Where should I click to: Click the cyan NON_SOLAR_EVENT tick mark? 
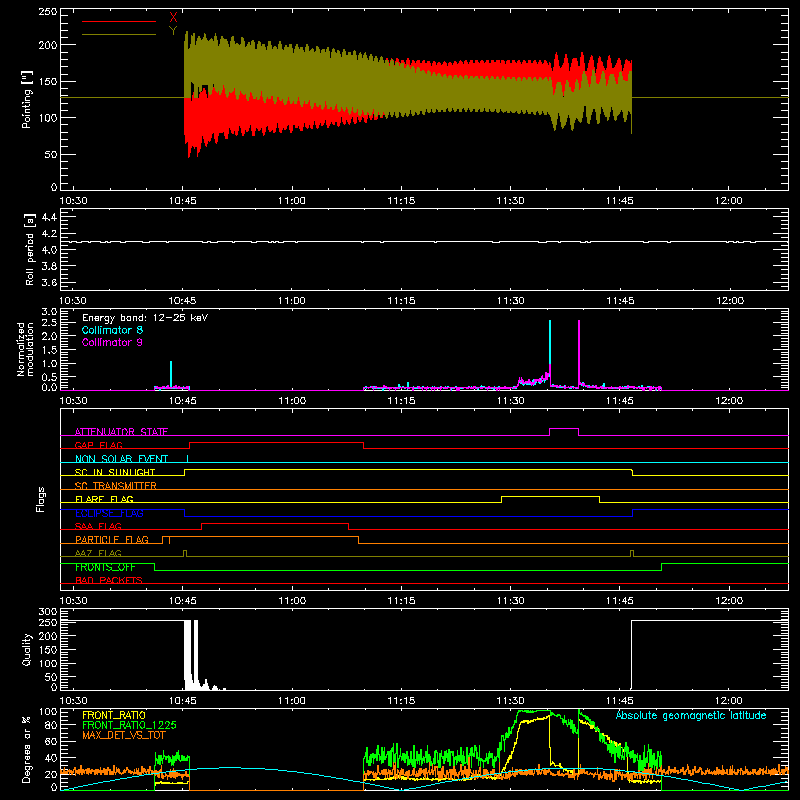[187, 459]
